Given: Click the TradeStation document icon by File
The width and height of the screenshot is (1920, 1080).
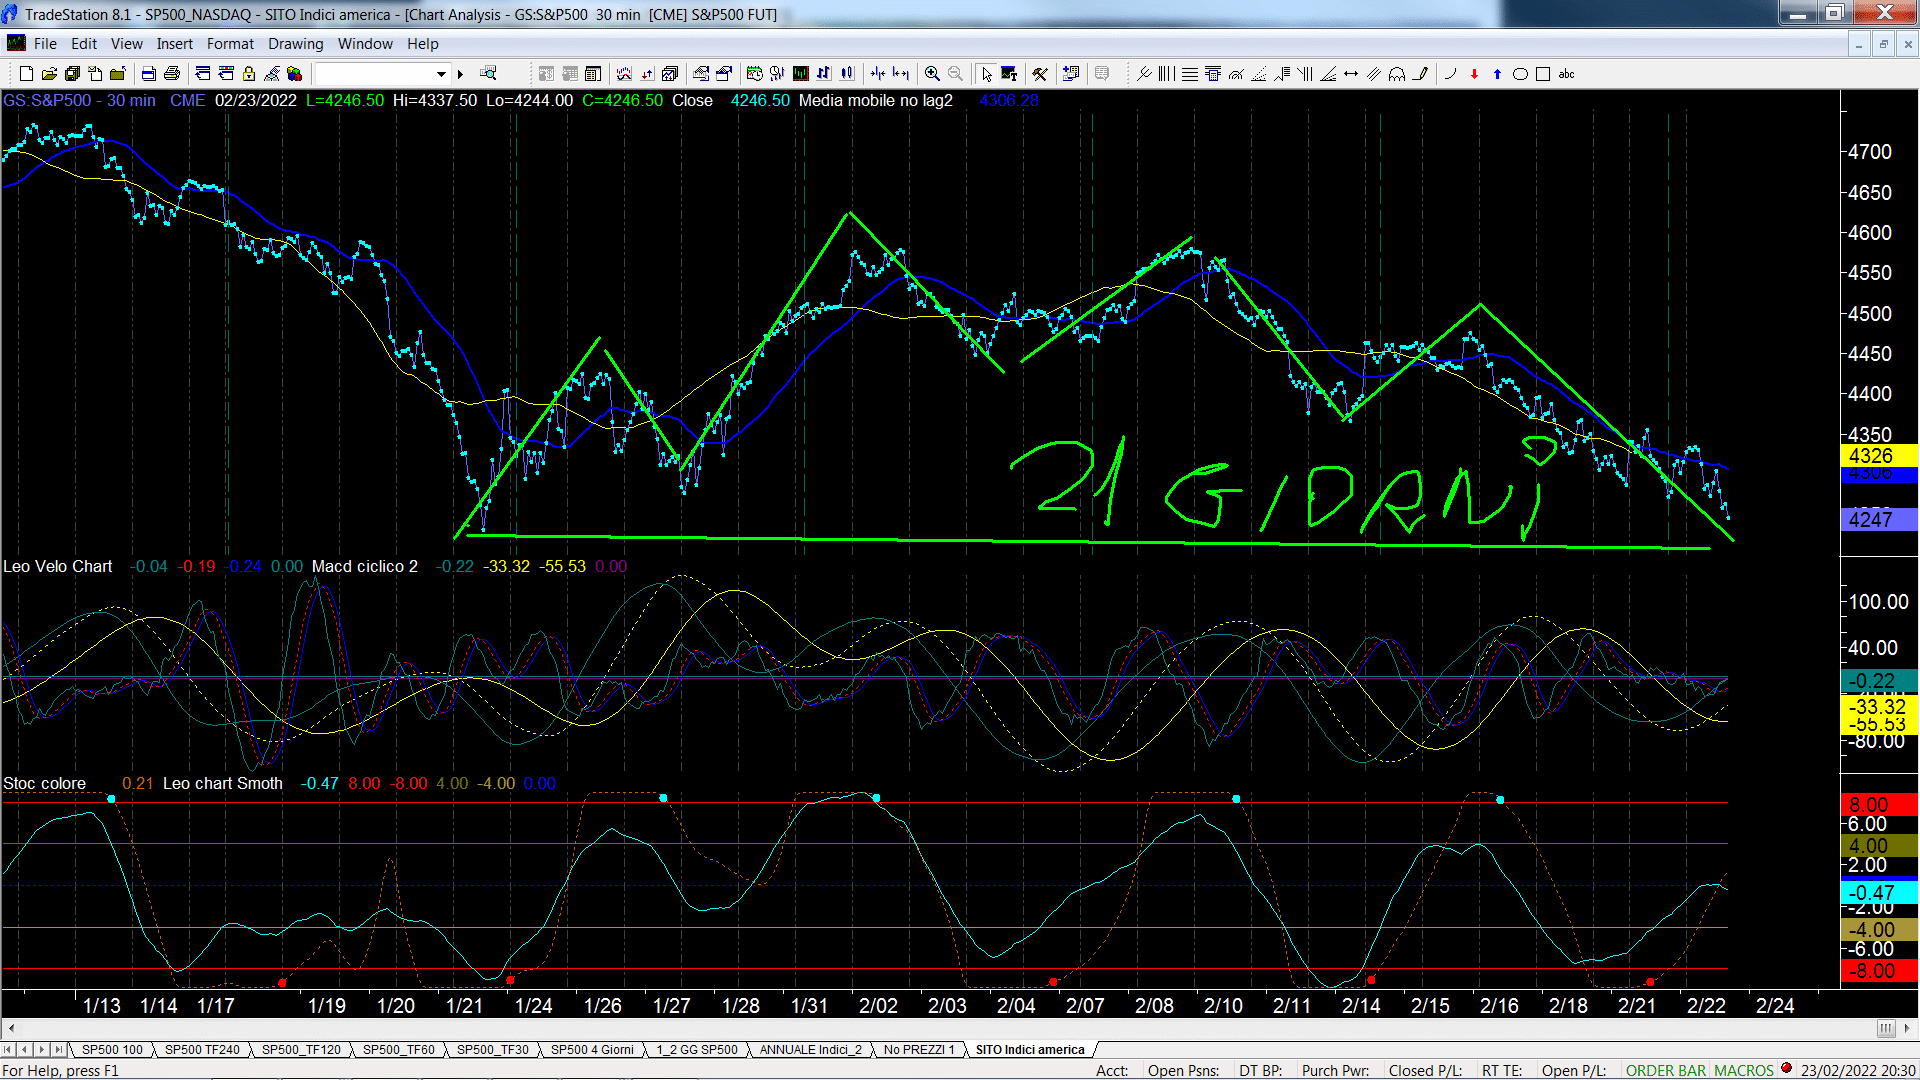Looking at the screenshot, I should [x=16, y=43].
